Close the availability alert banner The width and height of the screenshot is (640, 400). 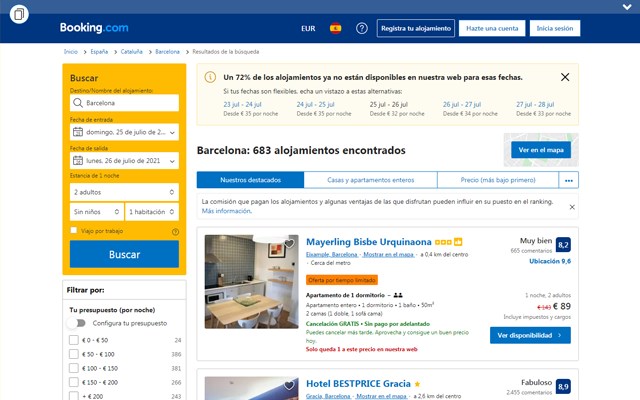pos(565,77)
